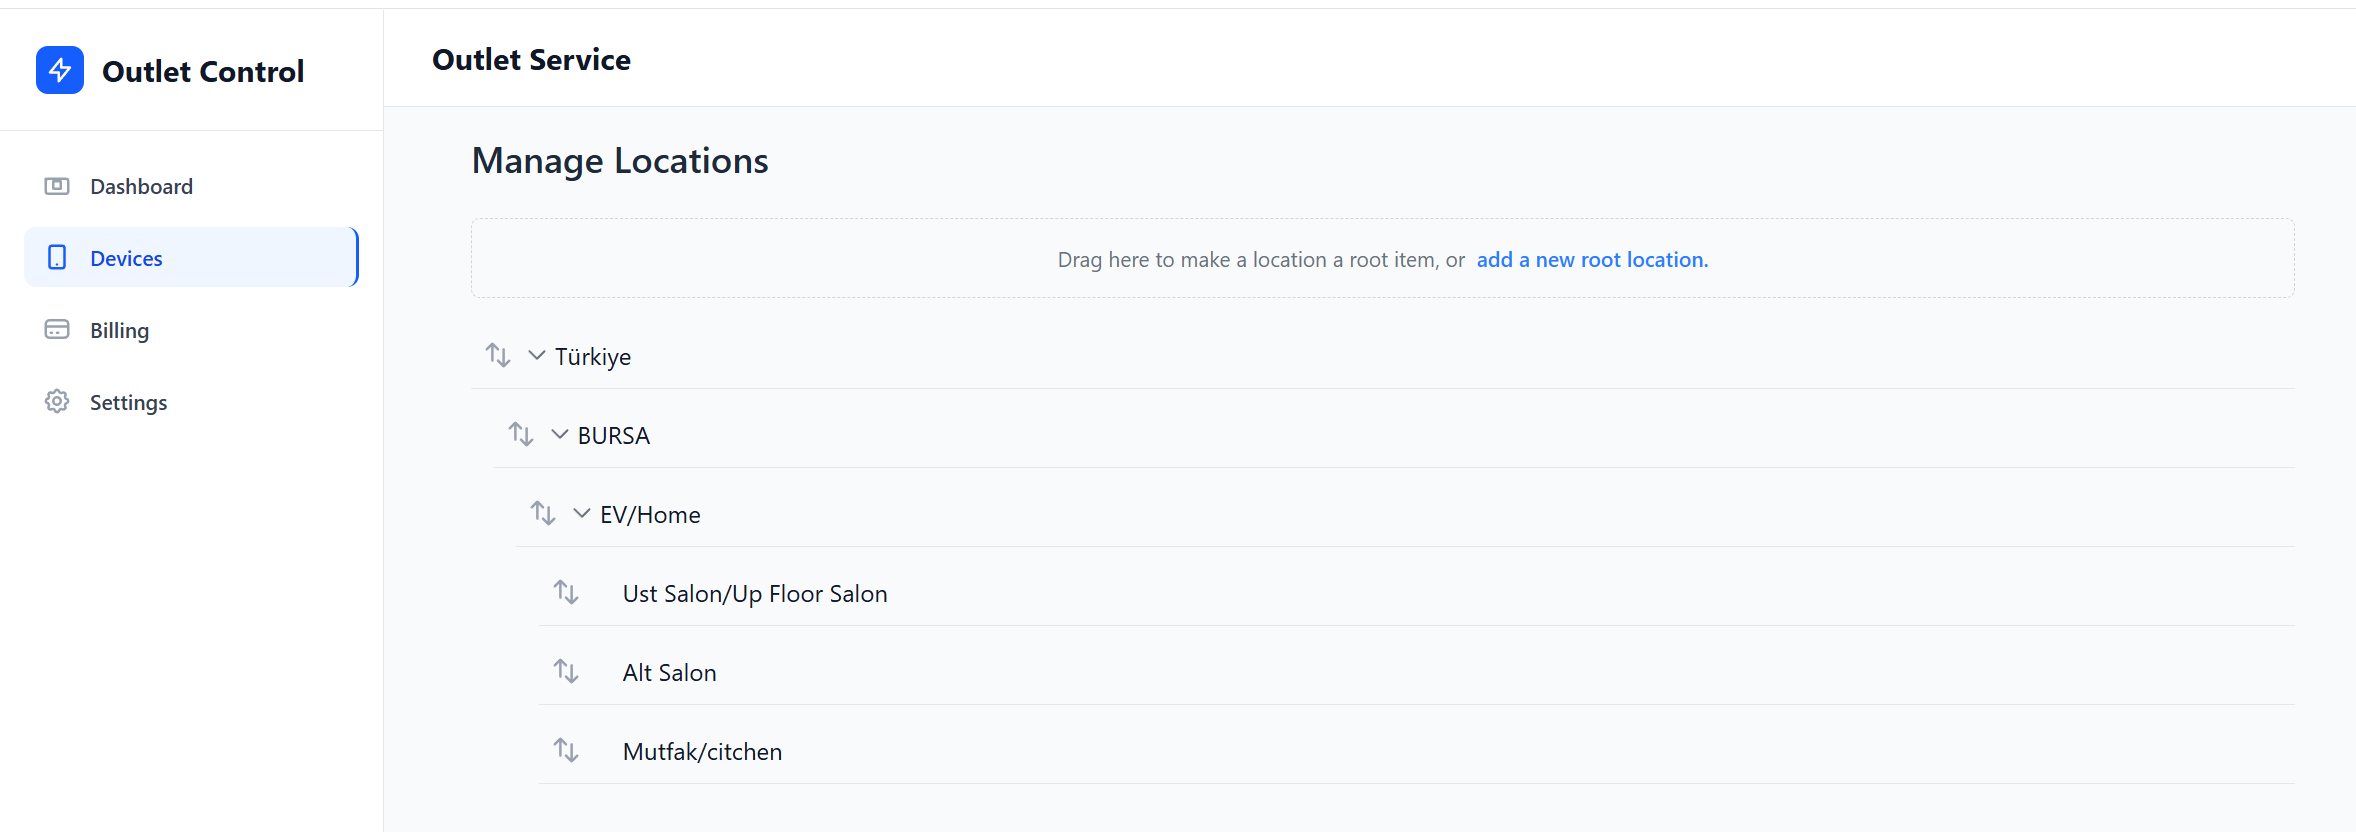The width and height of the screenshot is (2356, 832).
Task: Click the Outlet Control lightning logo
Action: pos(60,70)
